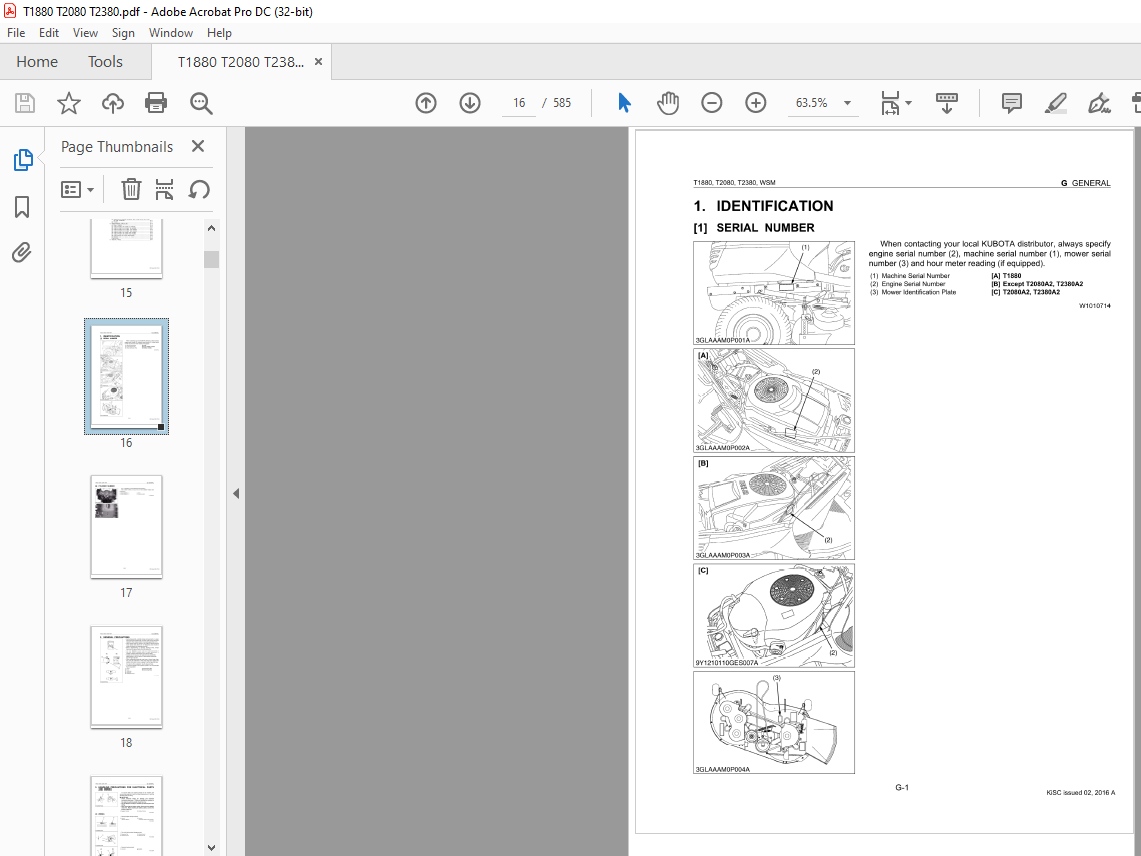Click the '1. IDENTIFICATION' heading text
Image resolution: width=1141 pixels, height=856 pixels.
[x=763, y=206]
